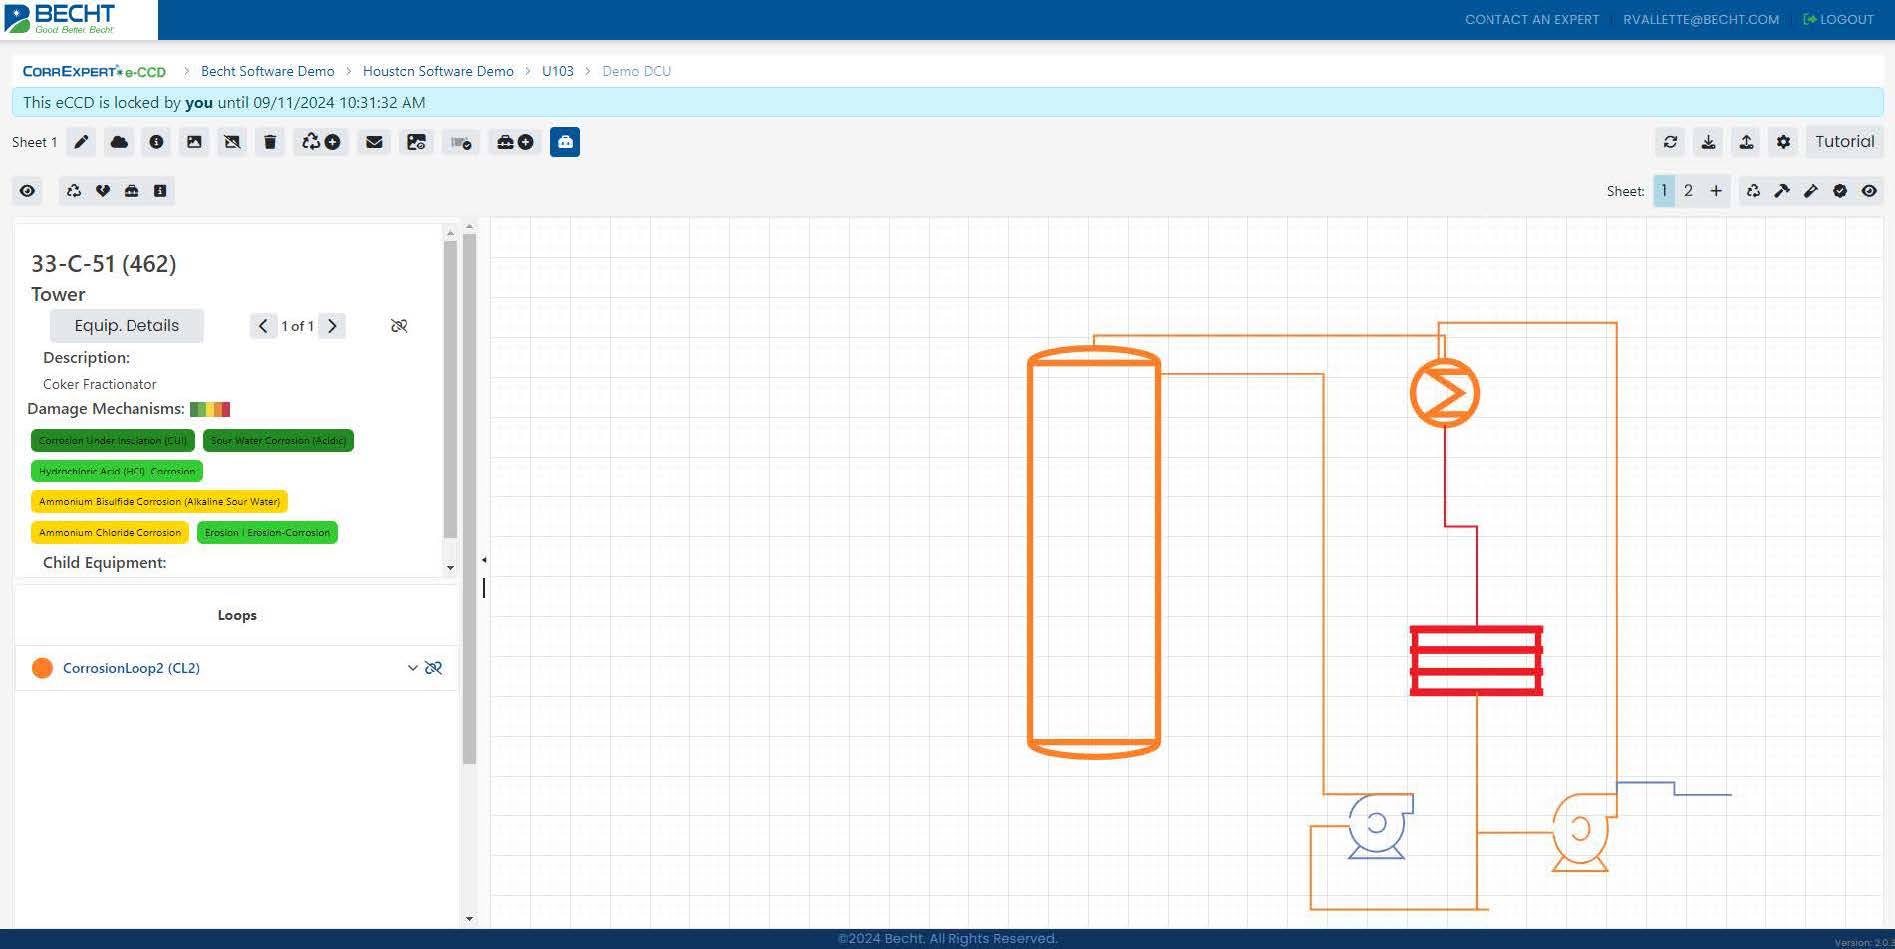Toggle the eye icon in right sheet toolbar
Screen dimensions: 1895x949
[1869, 191]
